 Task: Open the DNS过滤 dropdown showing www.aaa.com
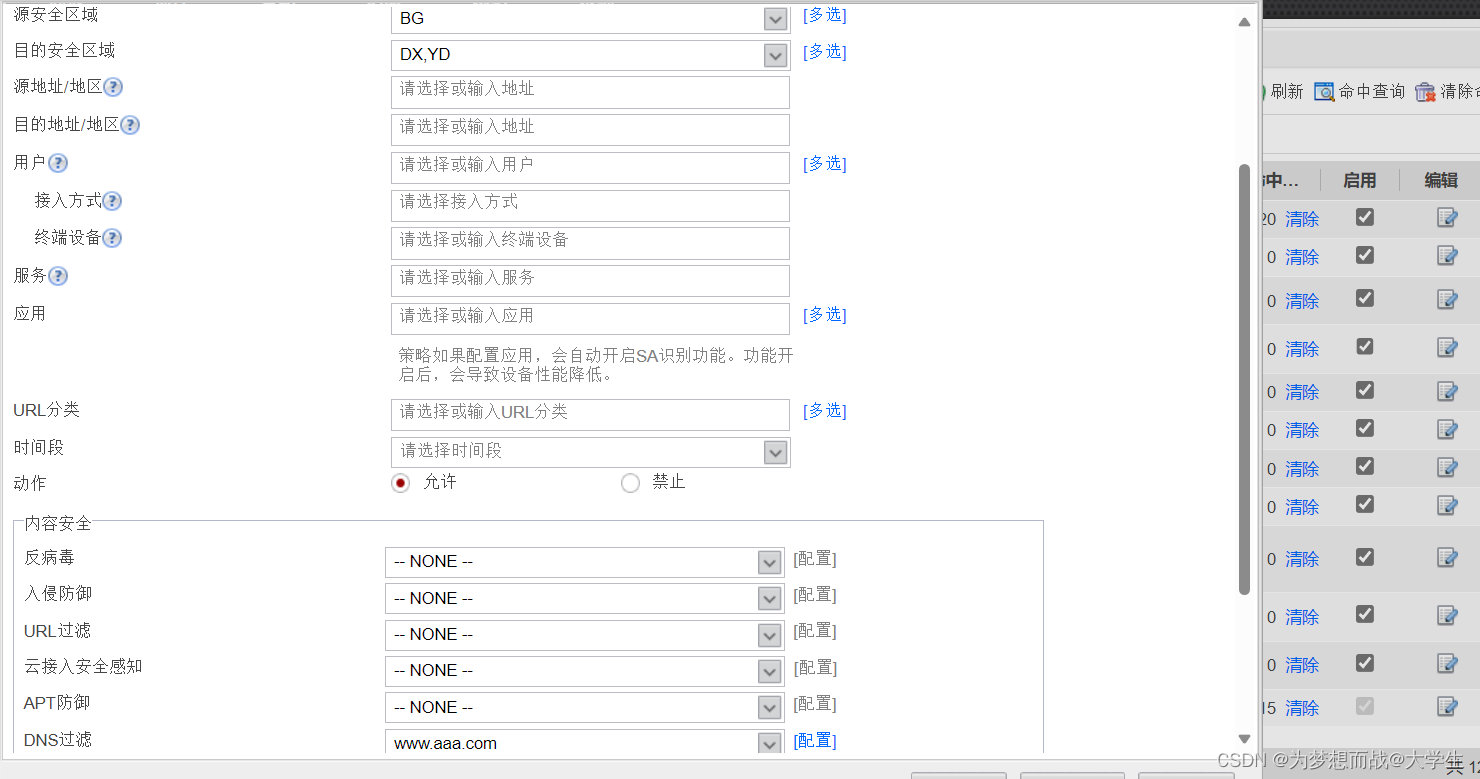tap(770, 743)
